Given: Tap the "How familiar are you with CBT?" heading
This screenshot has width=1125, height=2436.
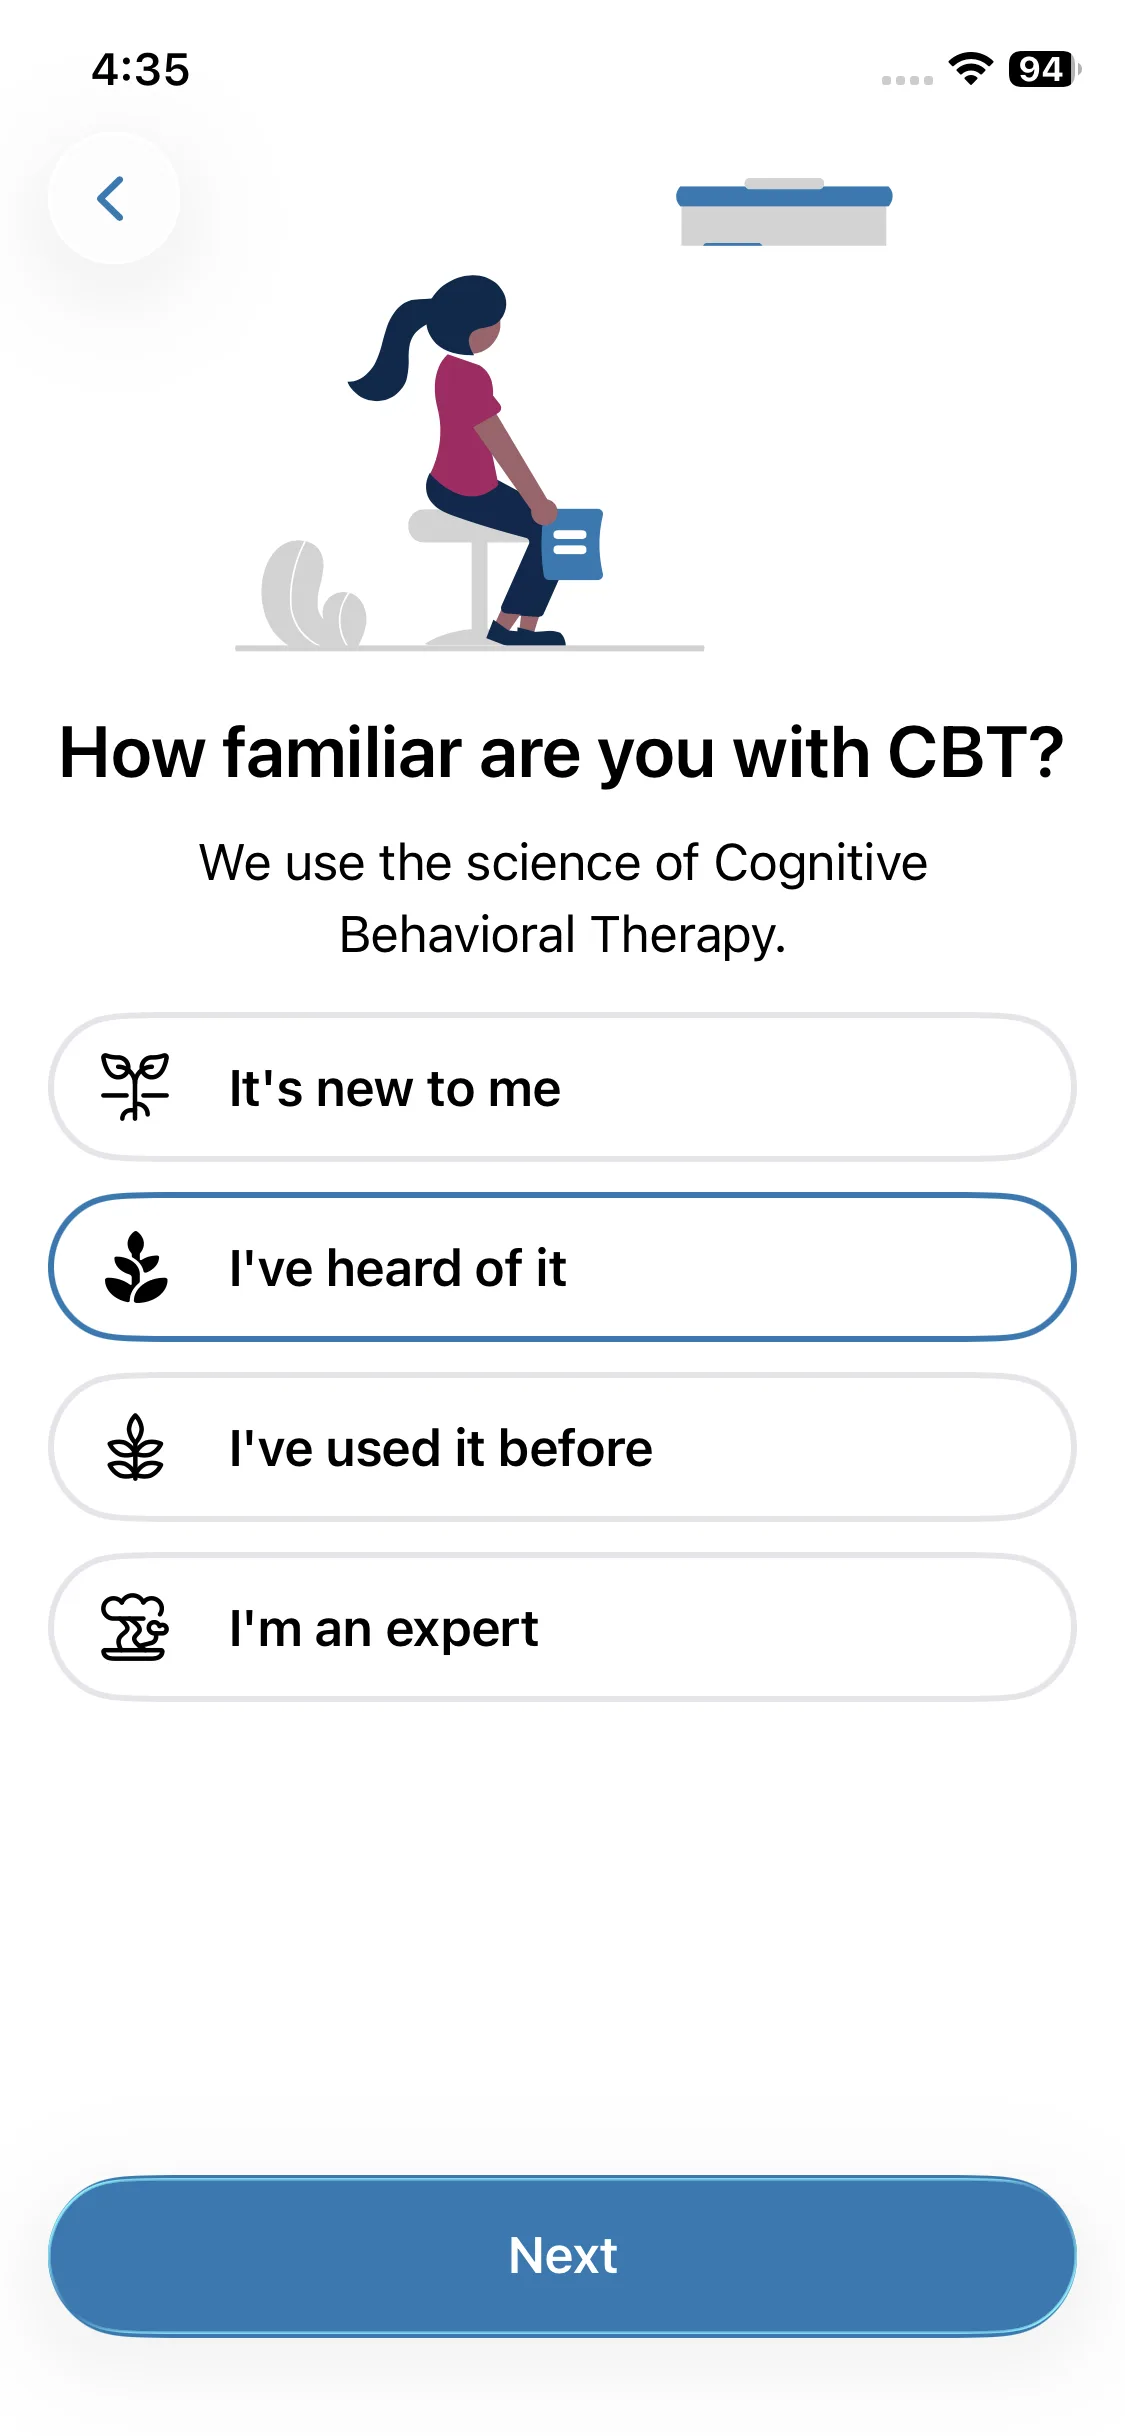Looking at the screenshot, I should [562, 752].
